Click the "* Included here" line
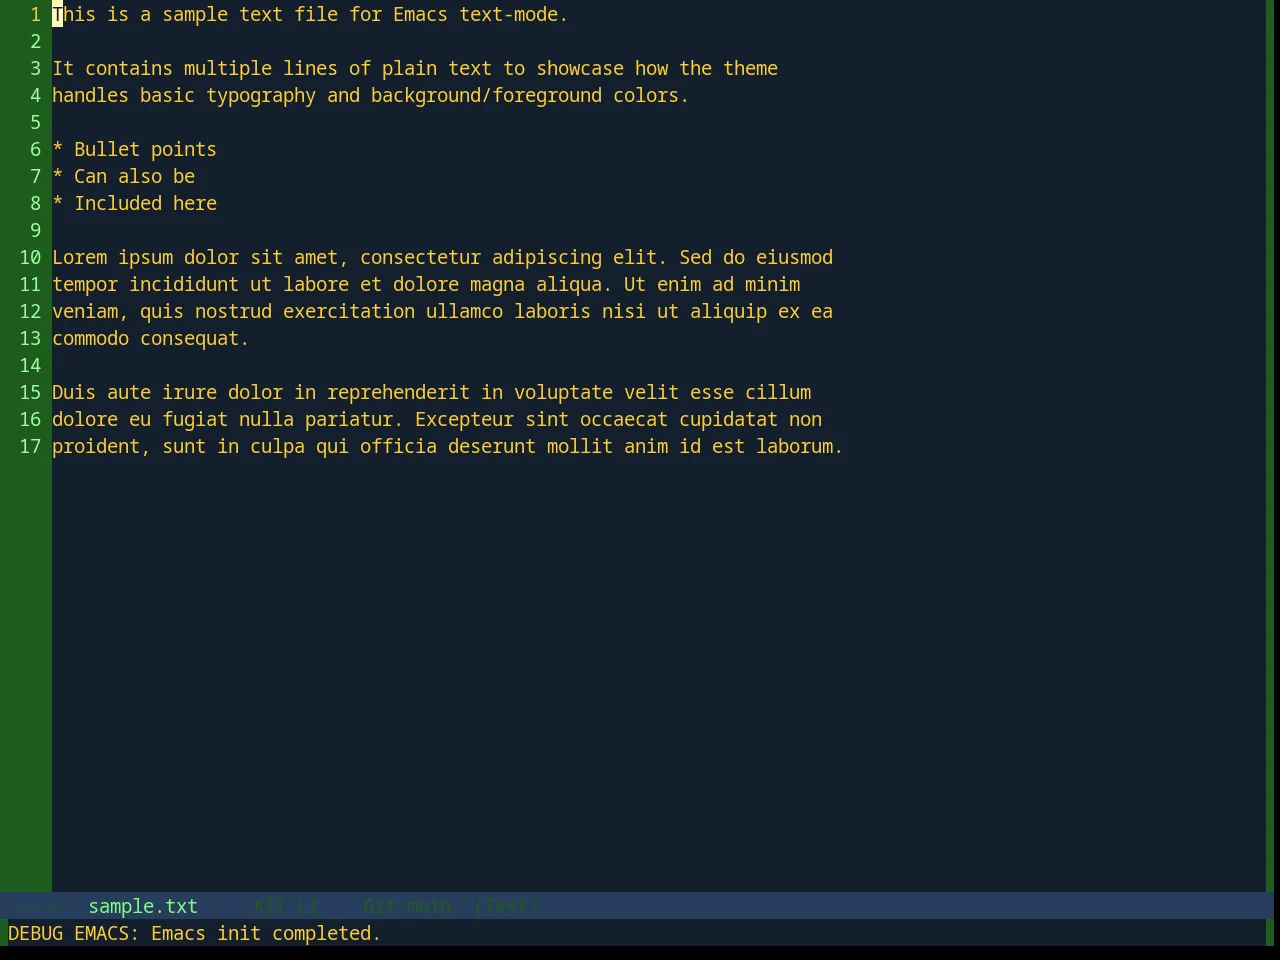This screenshot has width=1280, height=960. [x=134, y=204]
